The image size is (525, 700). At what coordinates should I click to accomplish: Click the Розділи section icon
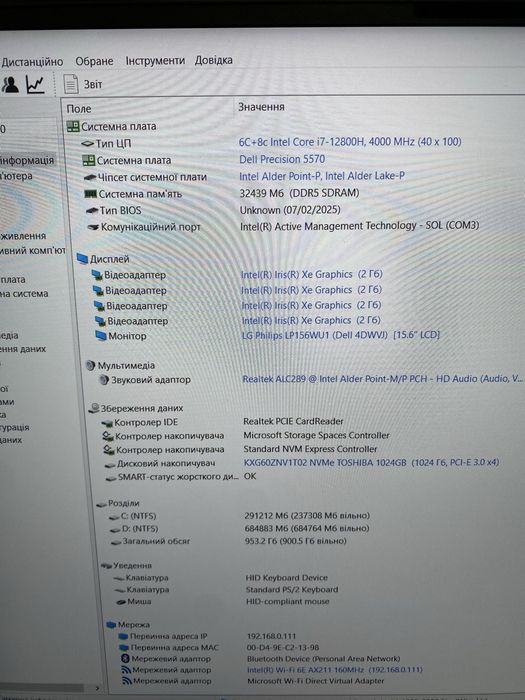coord(101,504)
